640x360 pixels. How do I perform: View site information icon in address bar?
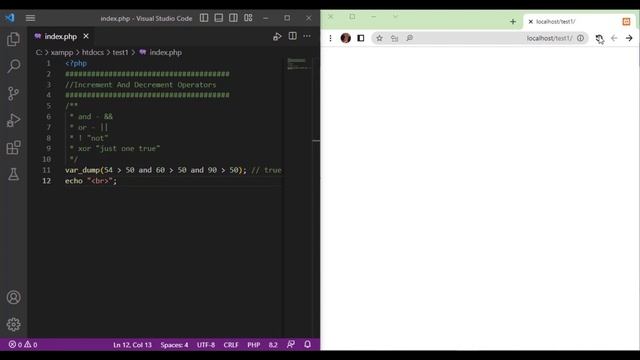click(x=580, y=38)
